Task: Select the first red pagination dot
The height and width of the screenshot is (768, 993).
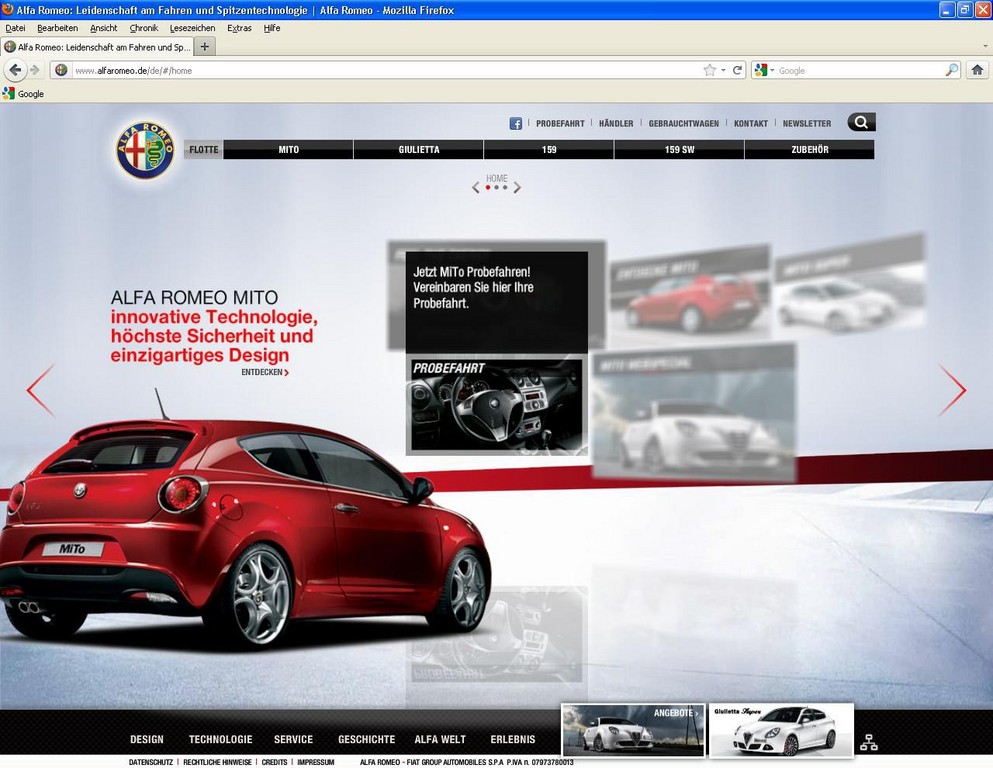Action: point(488,187)
